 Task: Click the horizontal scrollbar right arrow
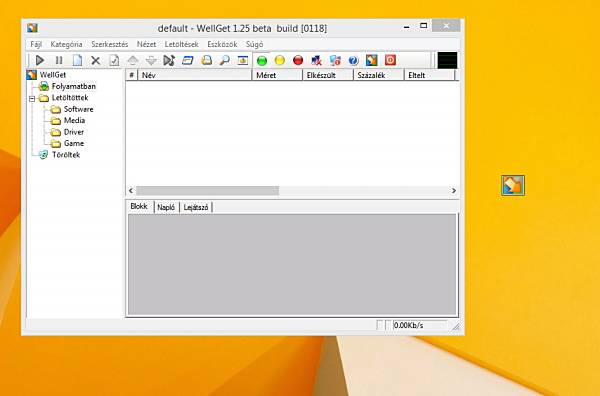tap(454, 191)
